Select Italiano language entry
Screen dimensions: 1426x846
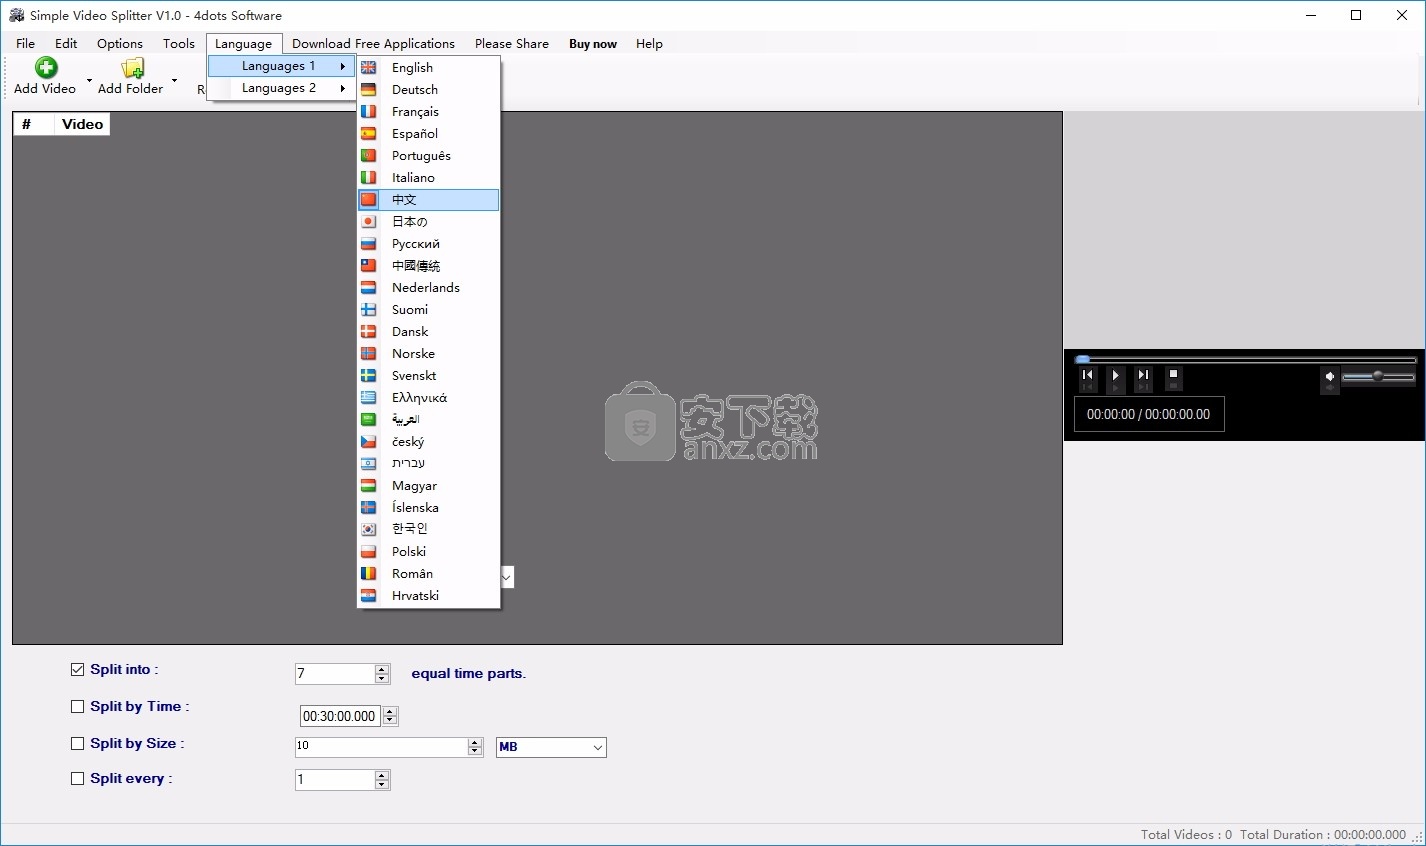(x=428, y=177)
